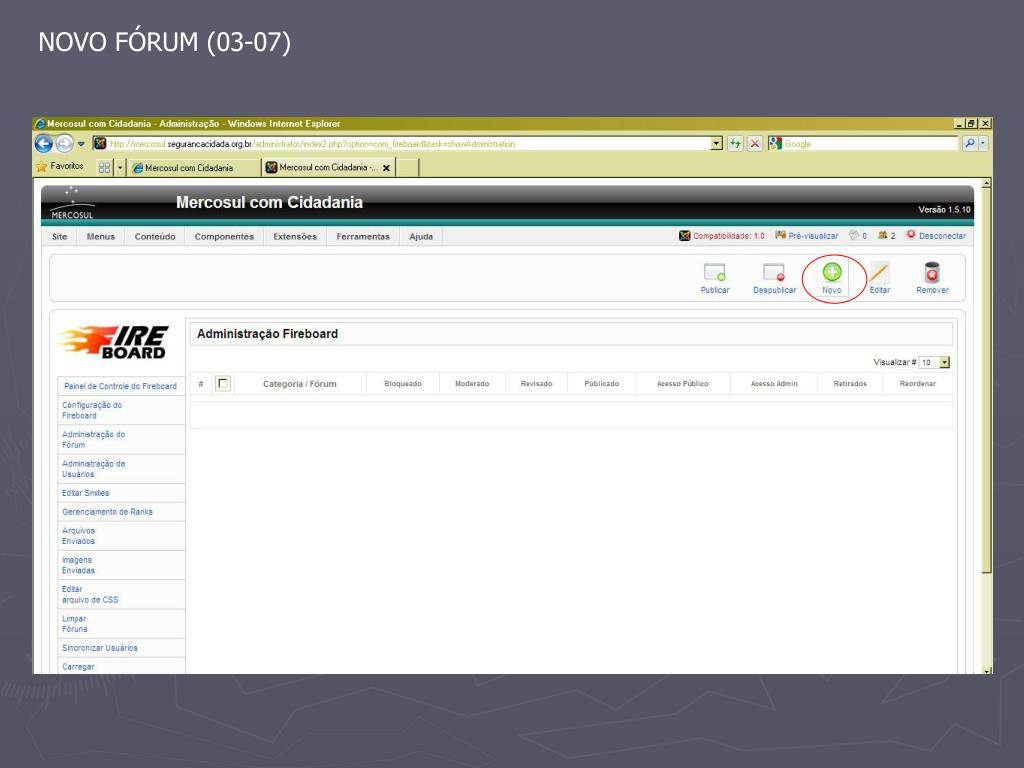This screenshot has width=1024, height=768.
Task: Open the Quick Tabs dropdown arrow
Action: pyautogui.click(x=120, y=168)
